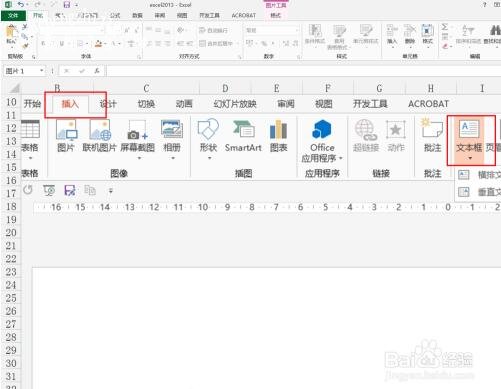Open 排序和筛选 sort and filter
The image size is (501, 389).
point(468,35)
